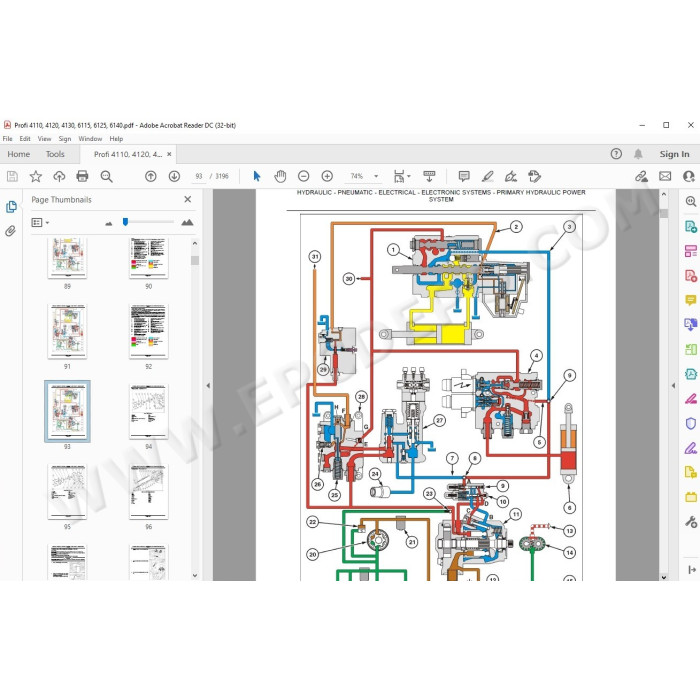Image resolution: width=700 pixels, height=700 pixels.
Task: Click the scrolling mode toolbar icon
Action: click(x=429, y=176)
